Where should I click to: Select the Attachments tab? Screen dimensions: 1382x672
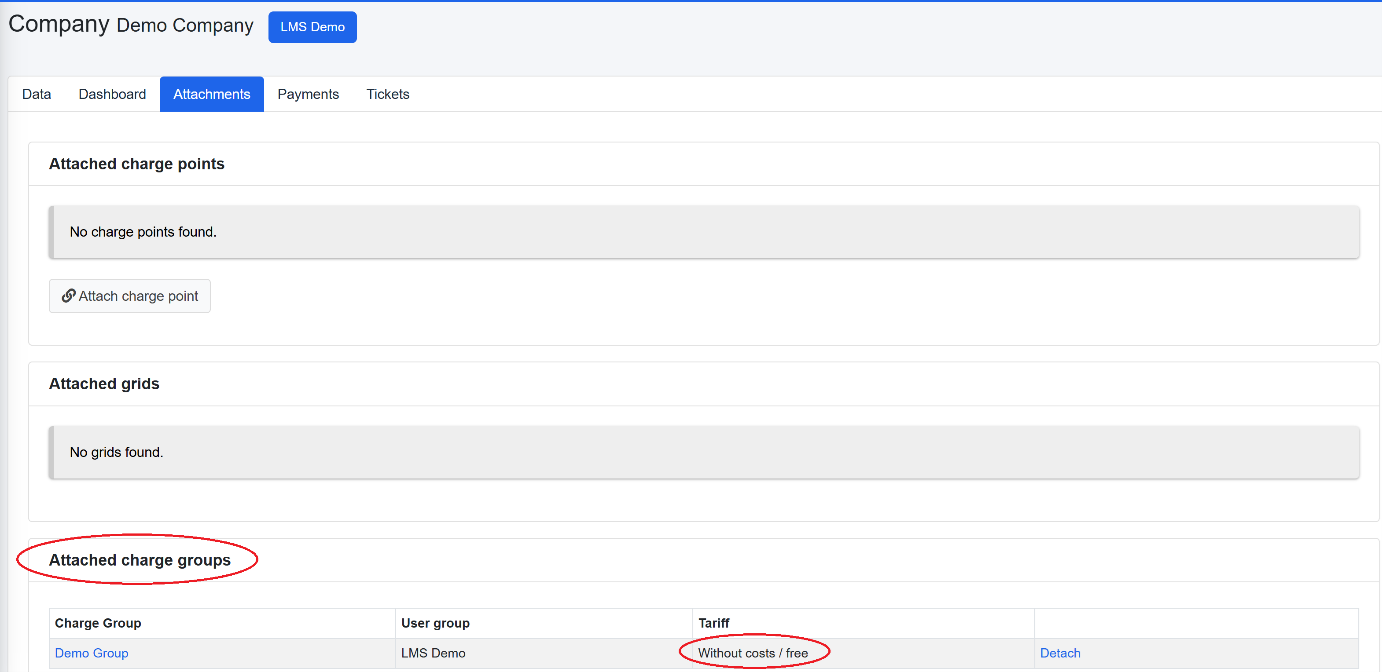212,94
